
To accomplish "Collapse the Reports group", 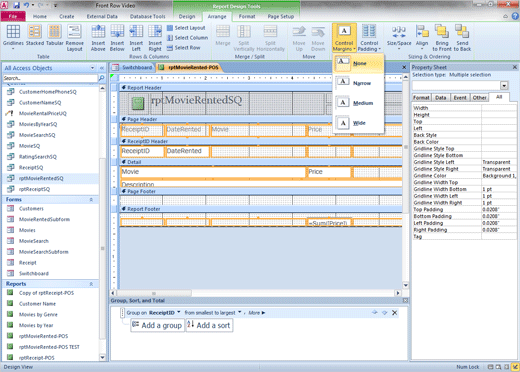I will click(91, 284).
